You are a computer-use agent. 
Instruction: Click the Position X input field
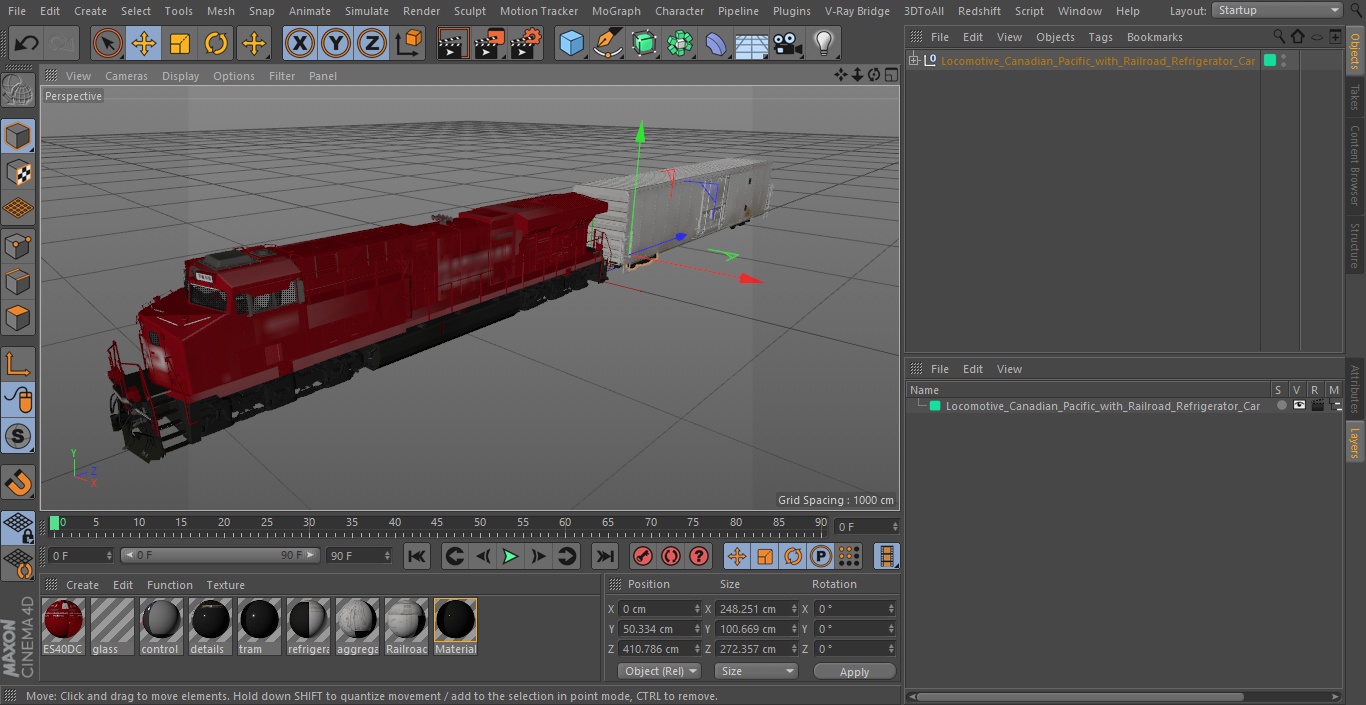coord(654,609)
